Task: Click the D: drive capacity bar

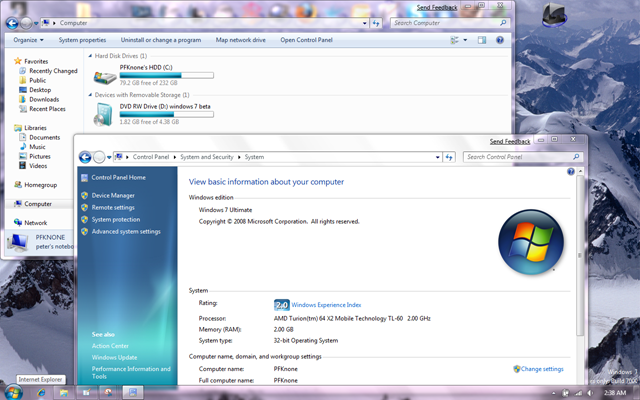Action: [167, 115]
